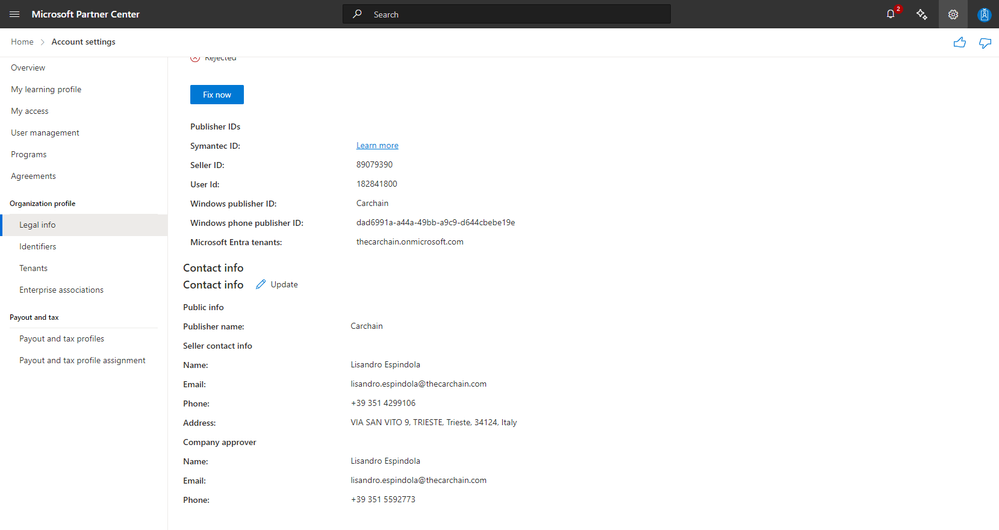The image size is (999, 530).
Task: Click the red Rejected status icon
Action: (x=195, y=58)
